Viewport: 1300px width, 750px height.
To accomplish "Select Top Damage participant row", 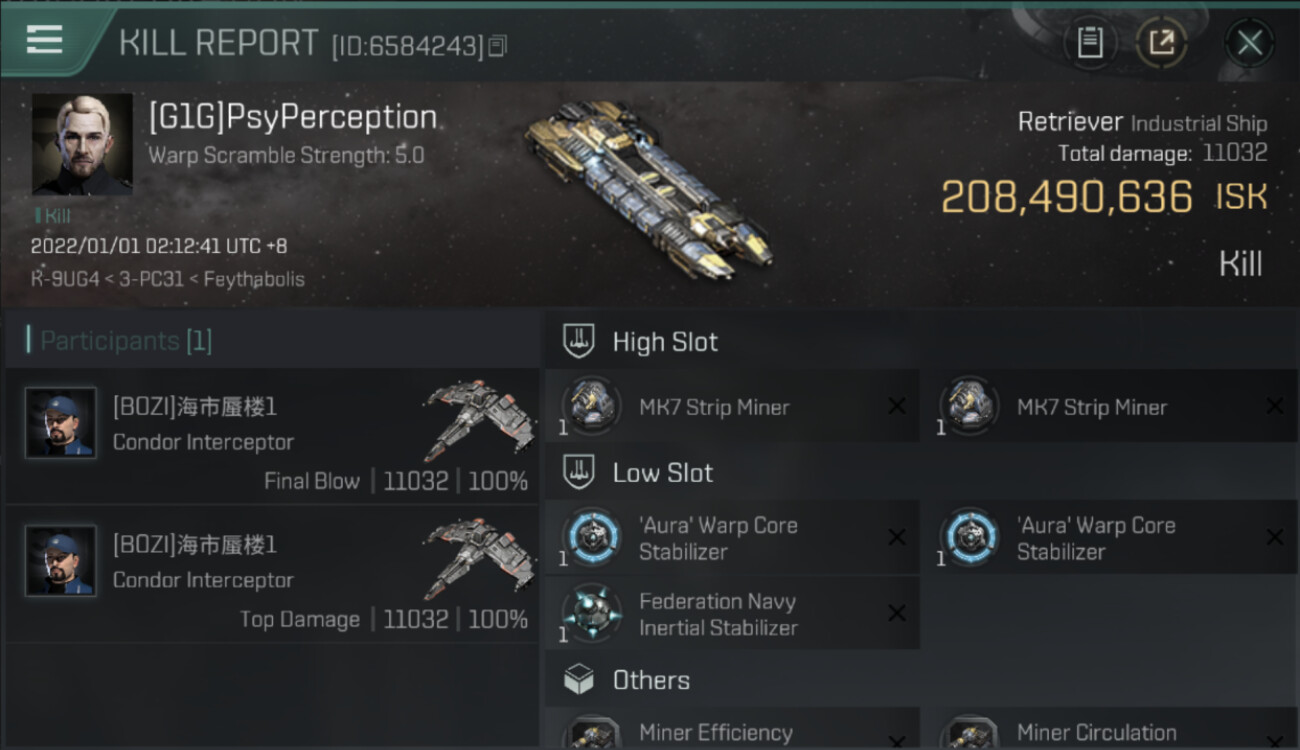I will (x=272, y=574).
